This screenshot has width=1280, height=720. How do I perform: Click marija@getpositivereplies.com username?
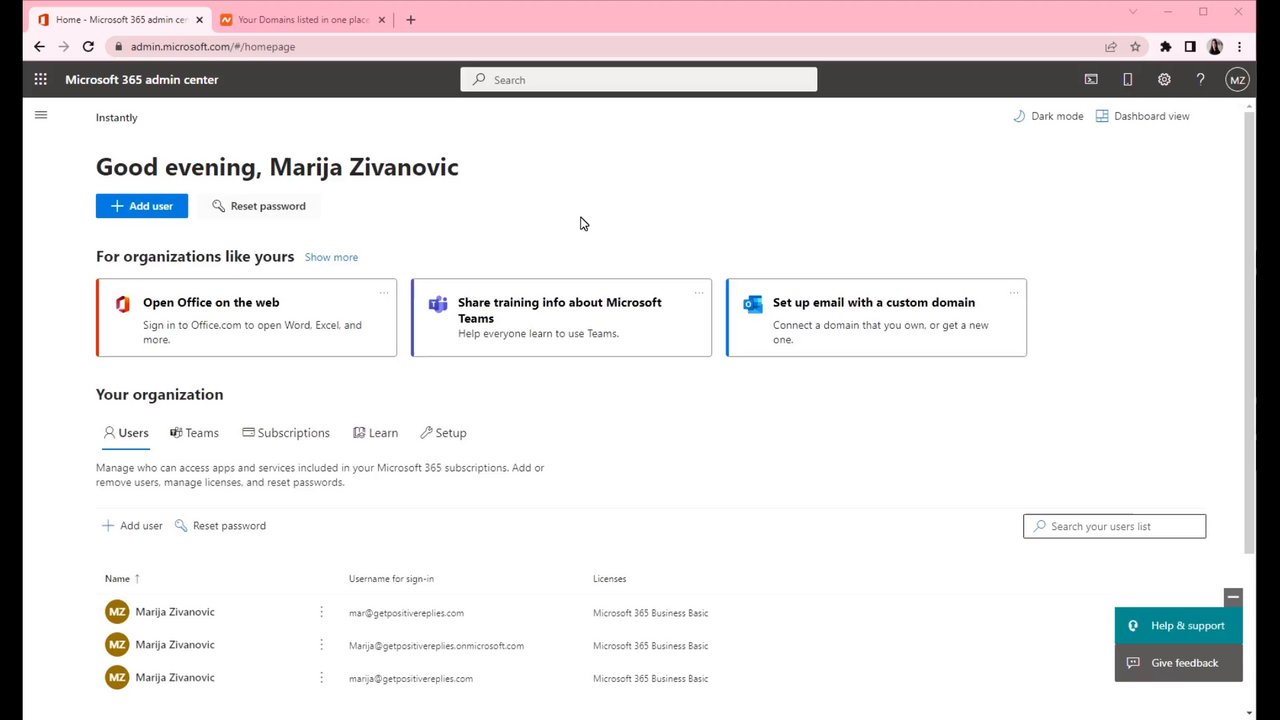(x=411, y=679)
